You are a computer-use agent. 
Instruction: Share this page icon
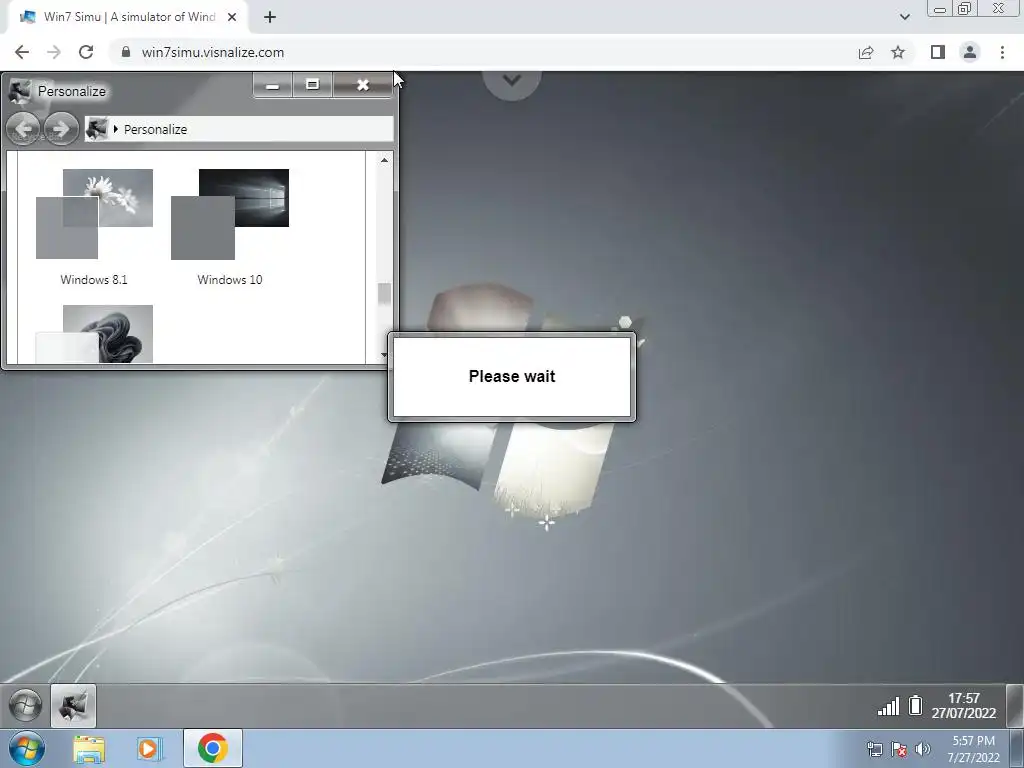866,52
